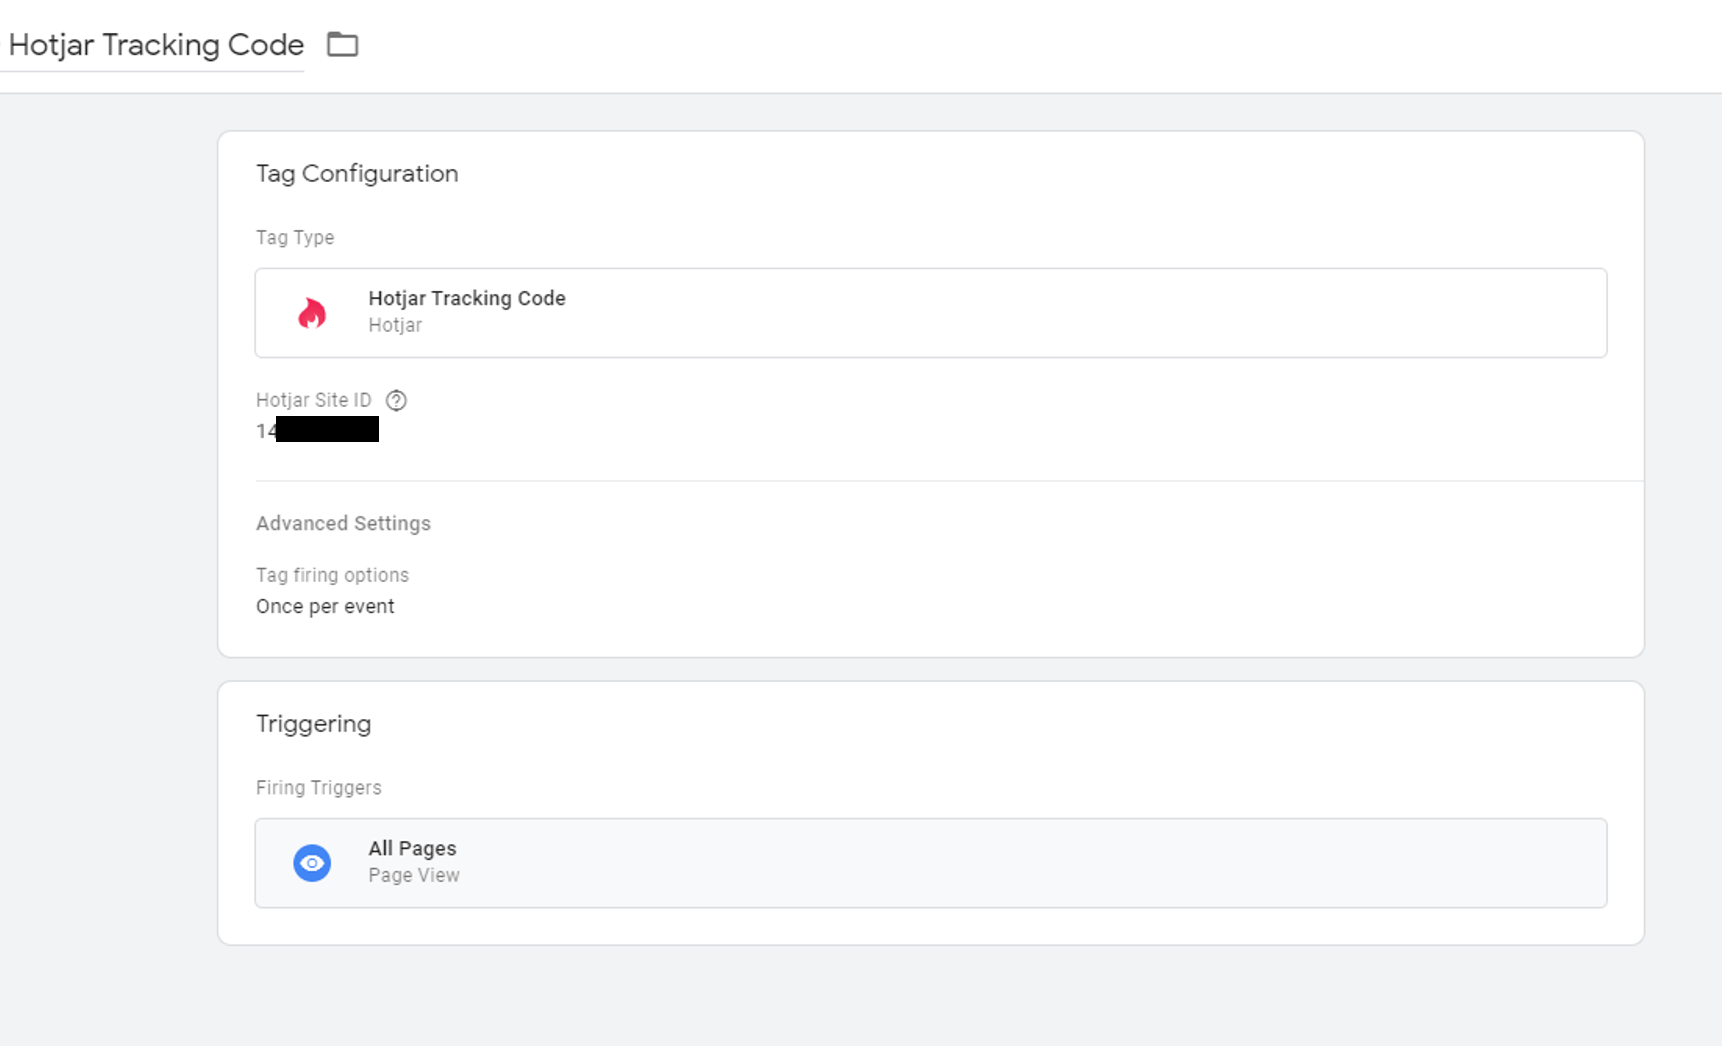Click the Tag Configuration heading

click(x=357, y=173)
